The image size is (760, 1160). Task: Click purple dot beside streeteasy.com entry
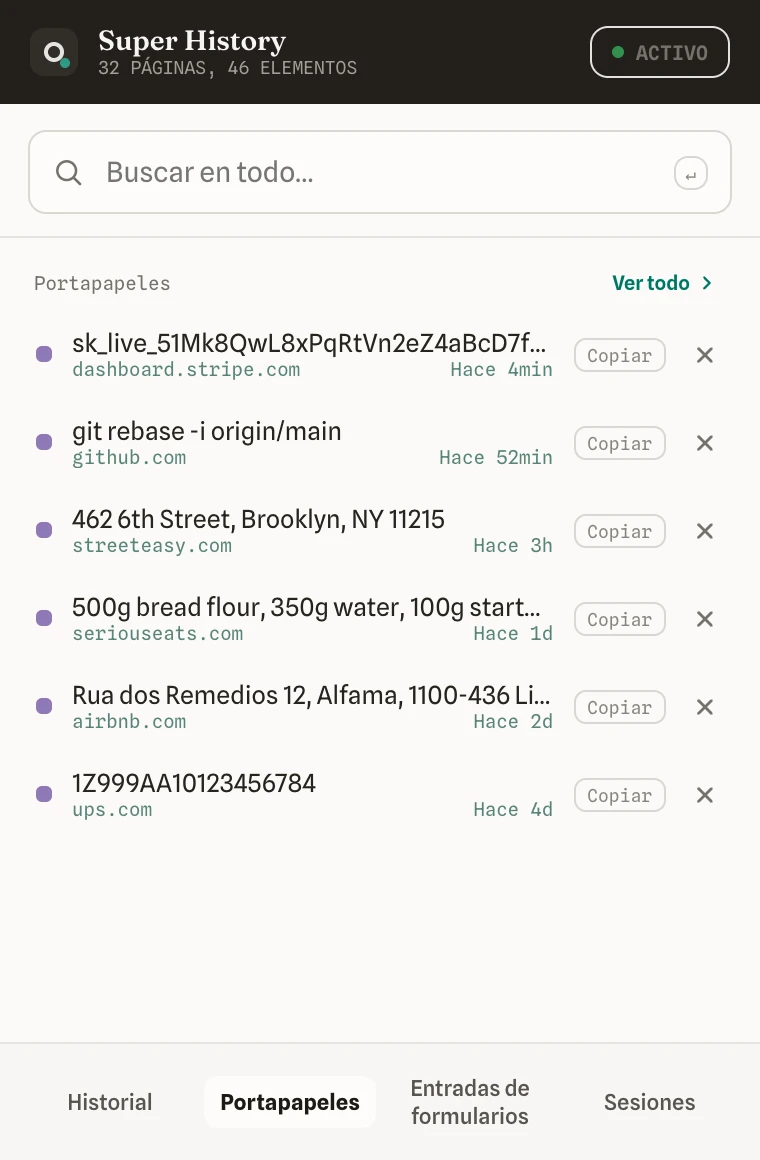(x=44, y=530)
